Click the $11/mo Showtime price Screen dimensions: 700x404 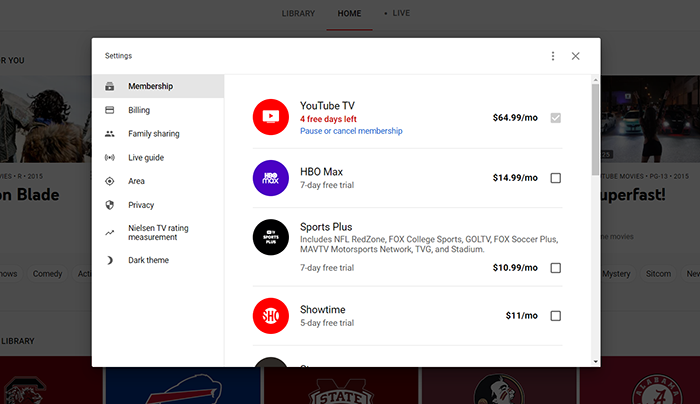click(521, 316)
